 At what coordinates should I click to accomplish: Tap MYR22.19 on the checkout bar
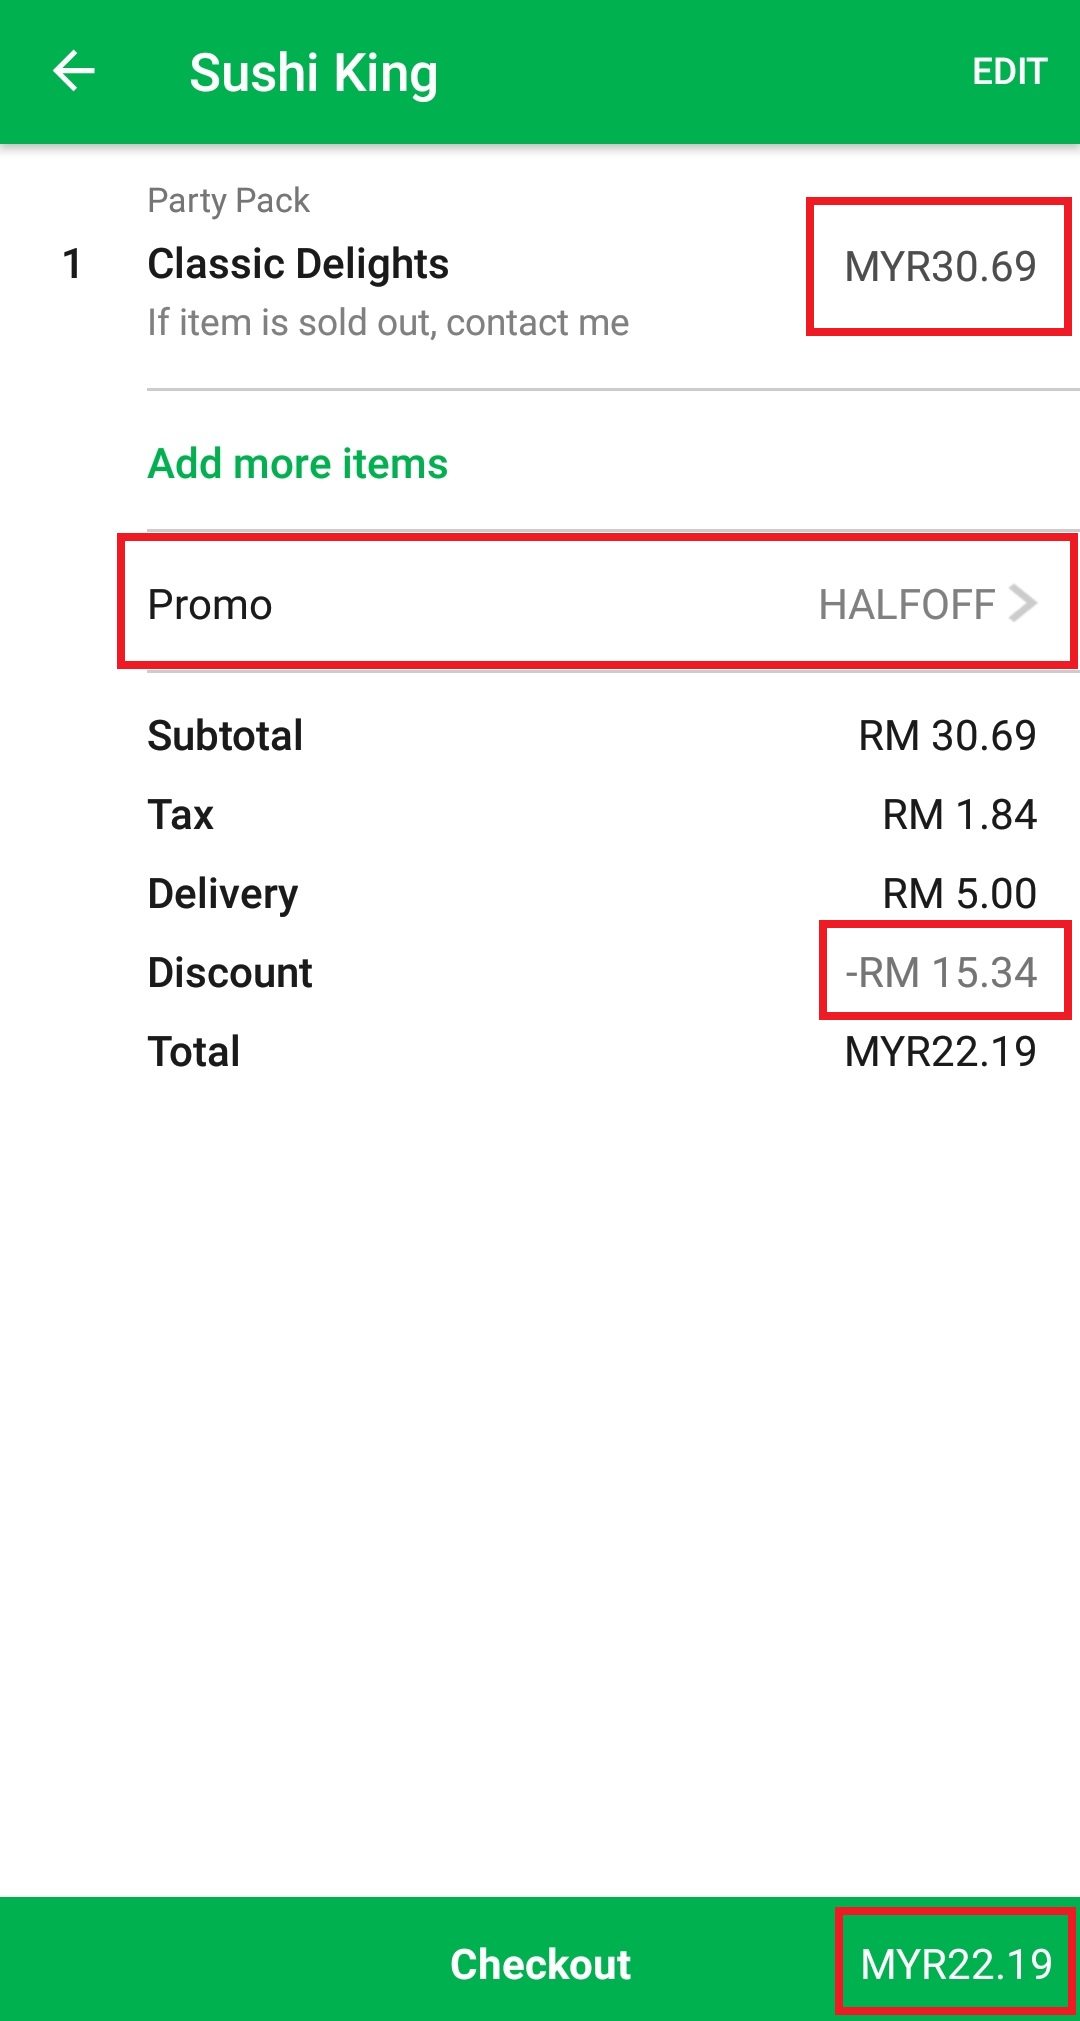pos(956,1964)
